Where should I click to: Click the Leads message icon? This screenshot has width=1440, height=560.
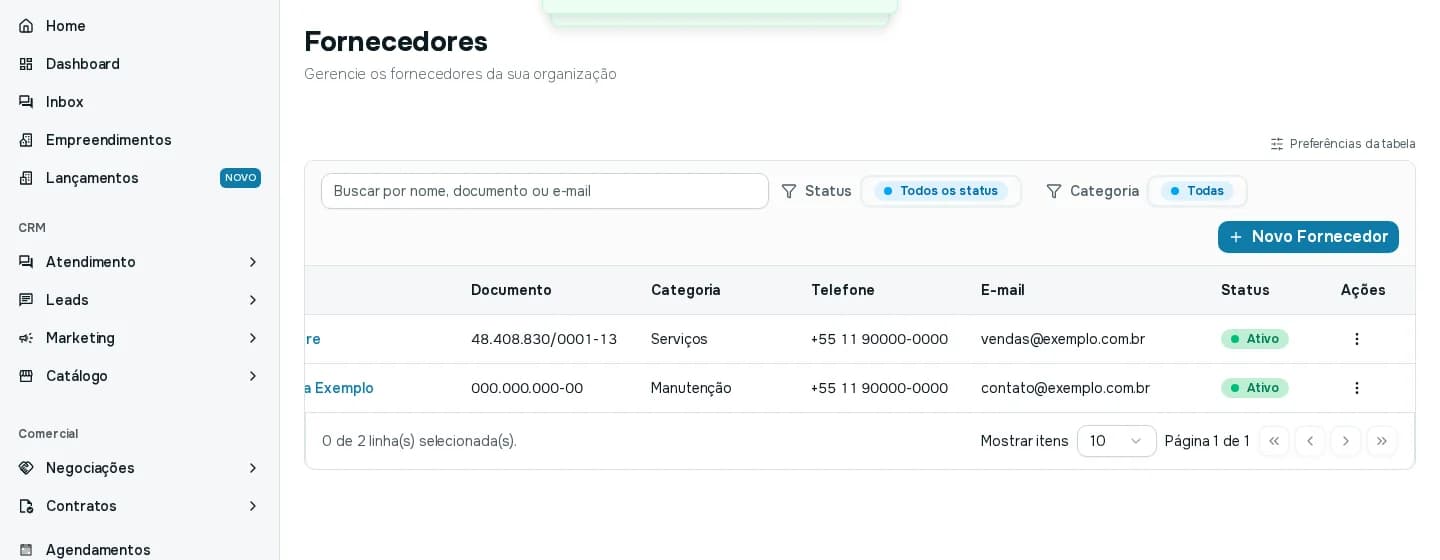tap(26, 300)
